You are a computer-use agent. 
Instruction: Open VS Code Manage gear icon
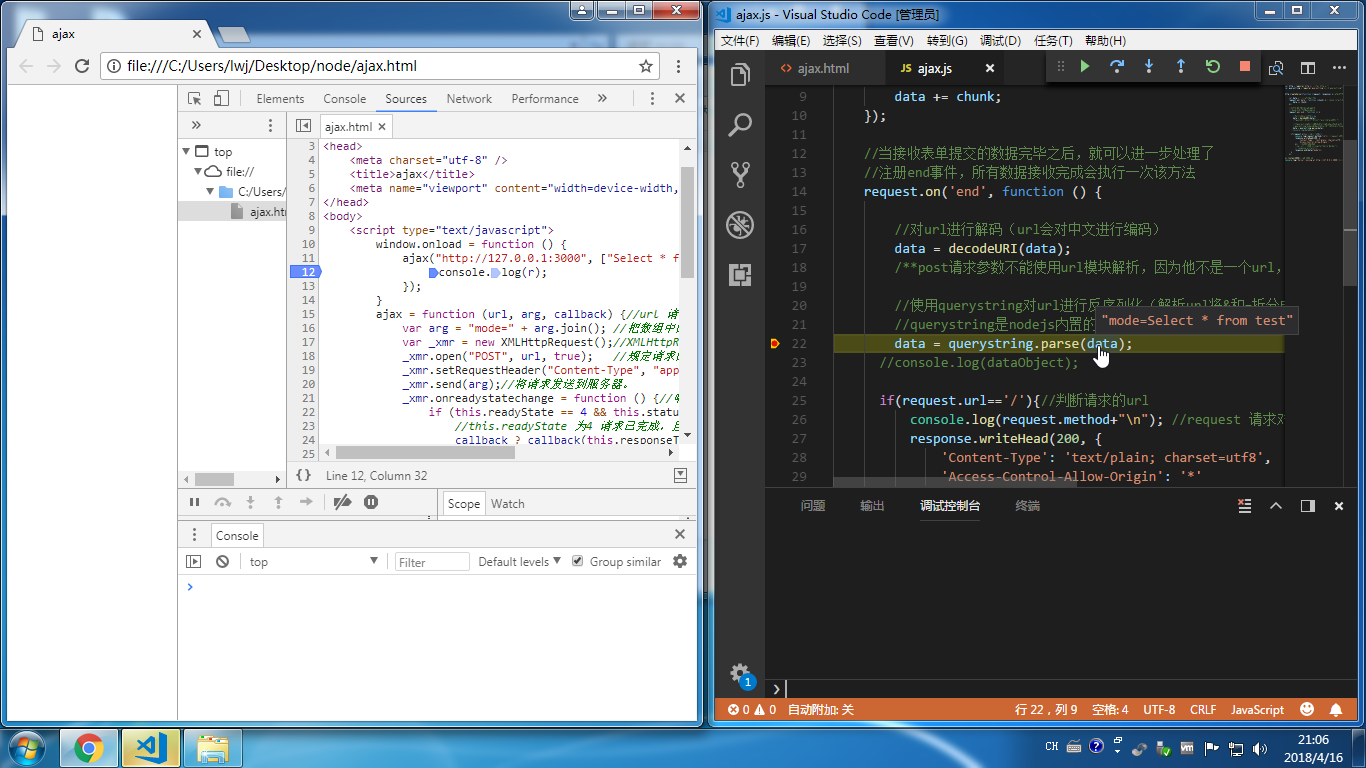pos(740,673)
